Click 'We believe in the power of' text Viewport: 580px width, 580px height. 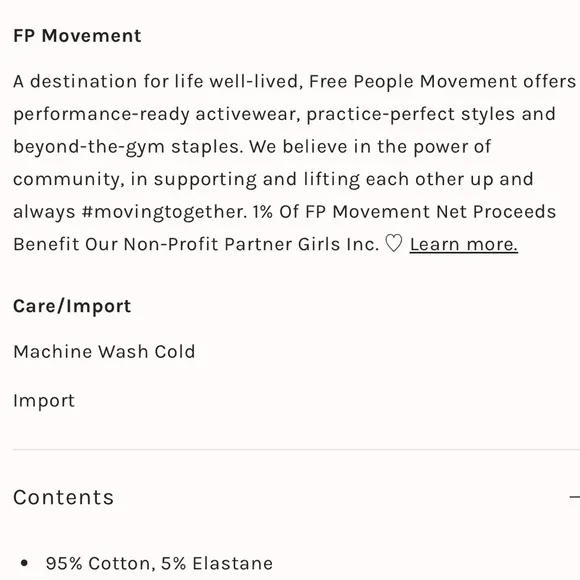click(370, 147)
